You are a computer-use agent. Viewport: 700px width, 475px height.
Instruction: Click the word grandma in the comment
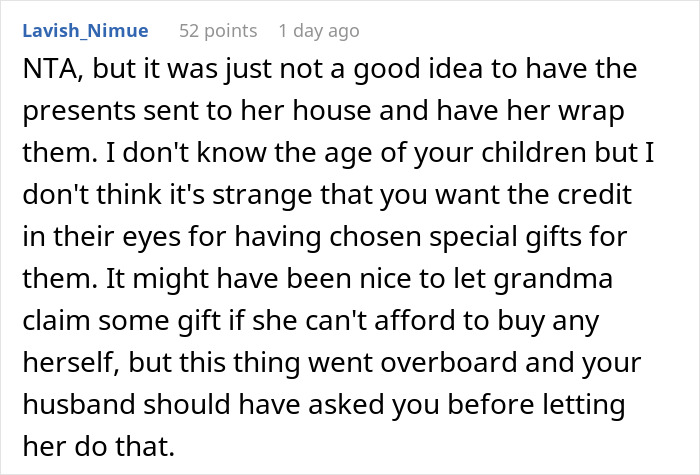pyautogui.click(x=553, y=279)
